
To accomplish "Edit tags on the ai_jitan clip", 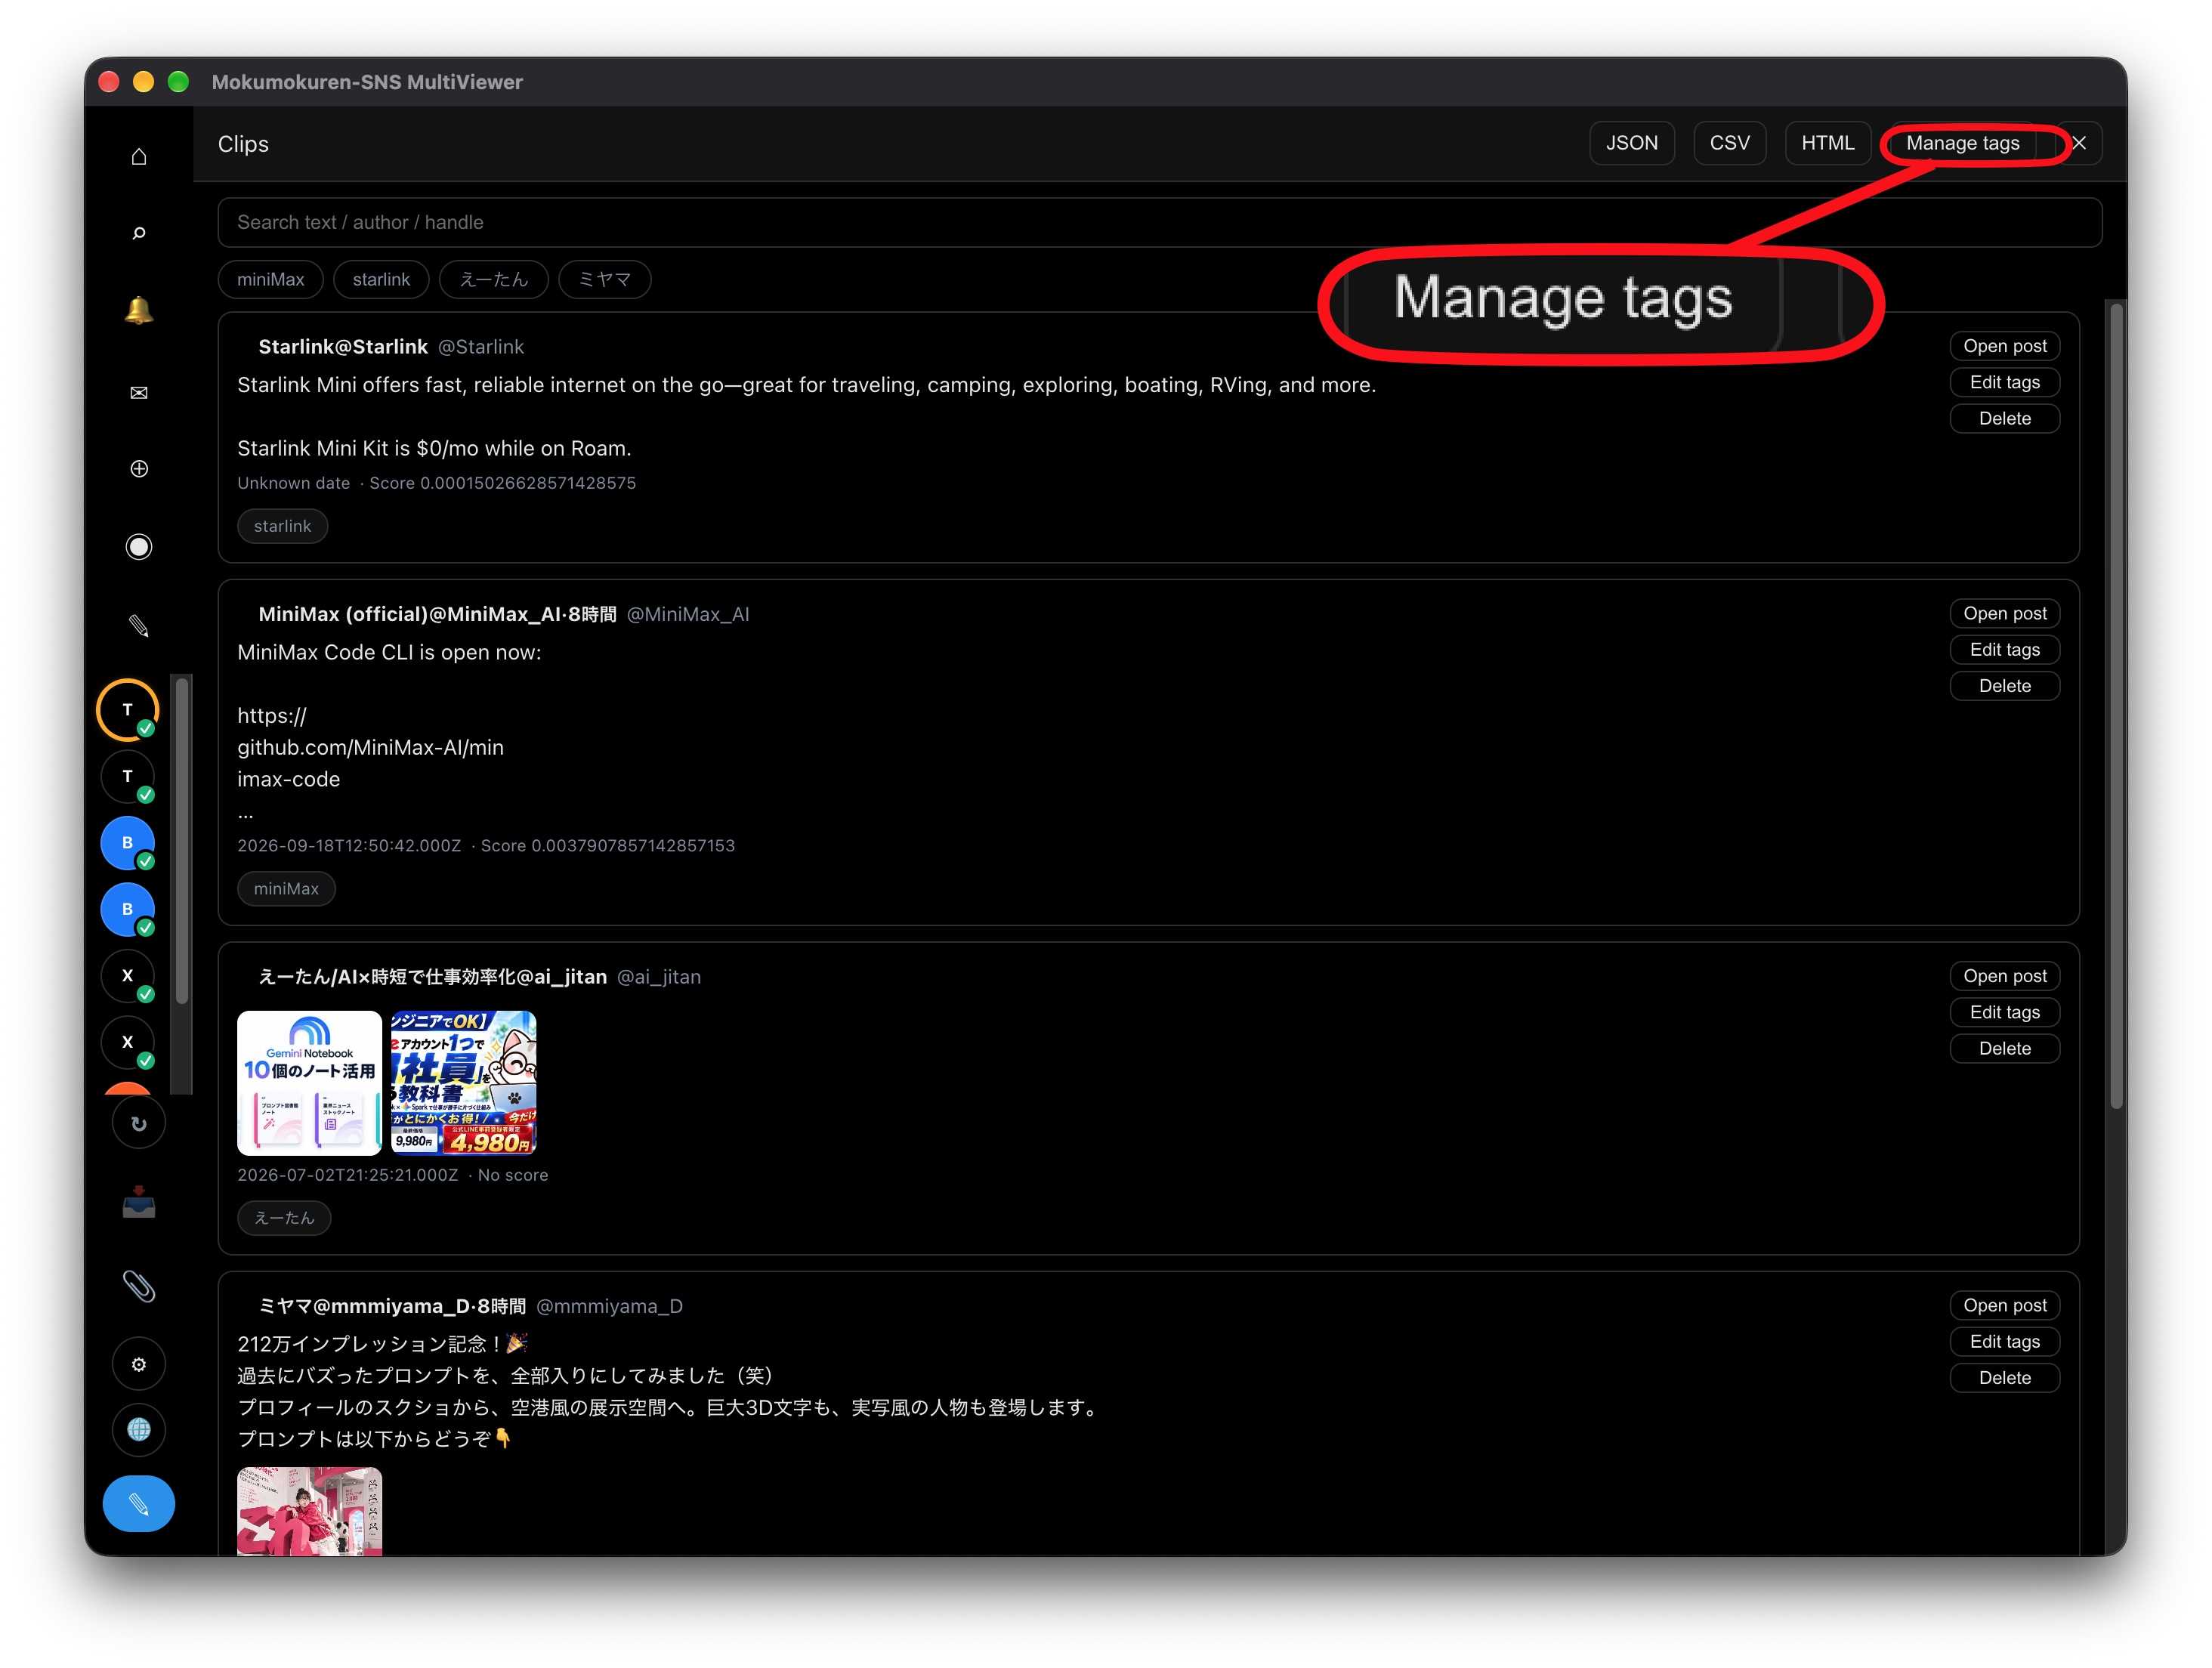I will coord(2005,1012).
